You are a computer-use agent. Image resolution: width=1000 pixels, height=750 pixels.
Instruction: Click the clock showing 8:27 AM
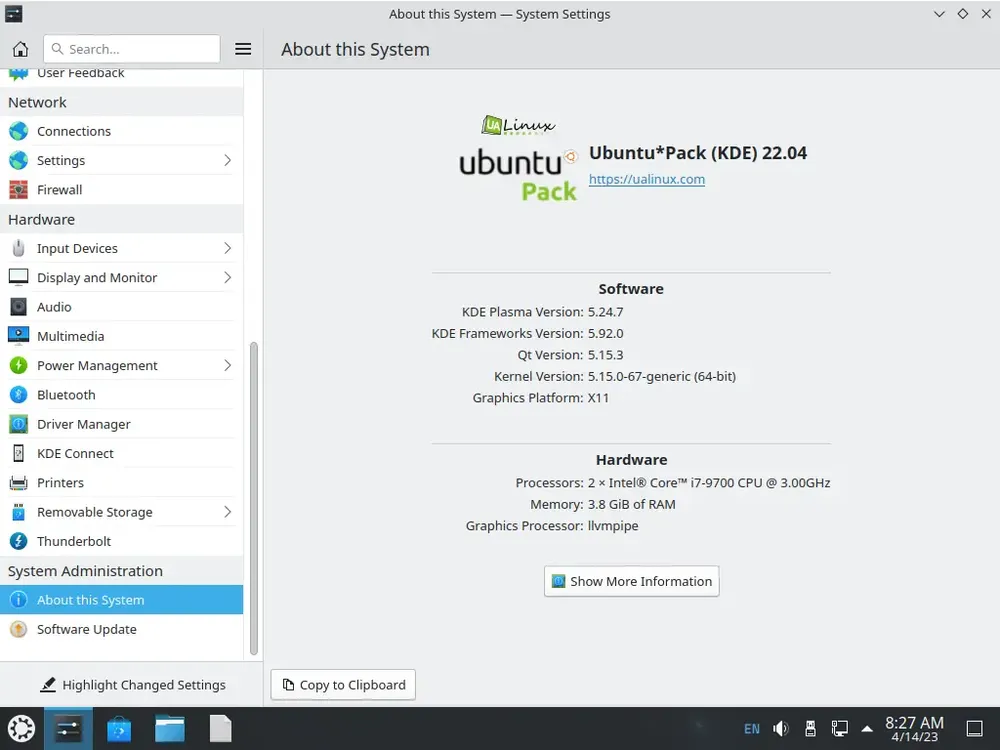[915, 729]
